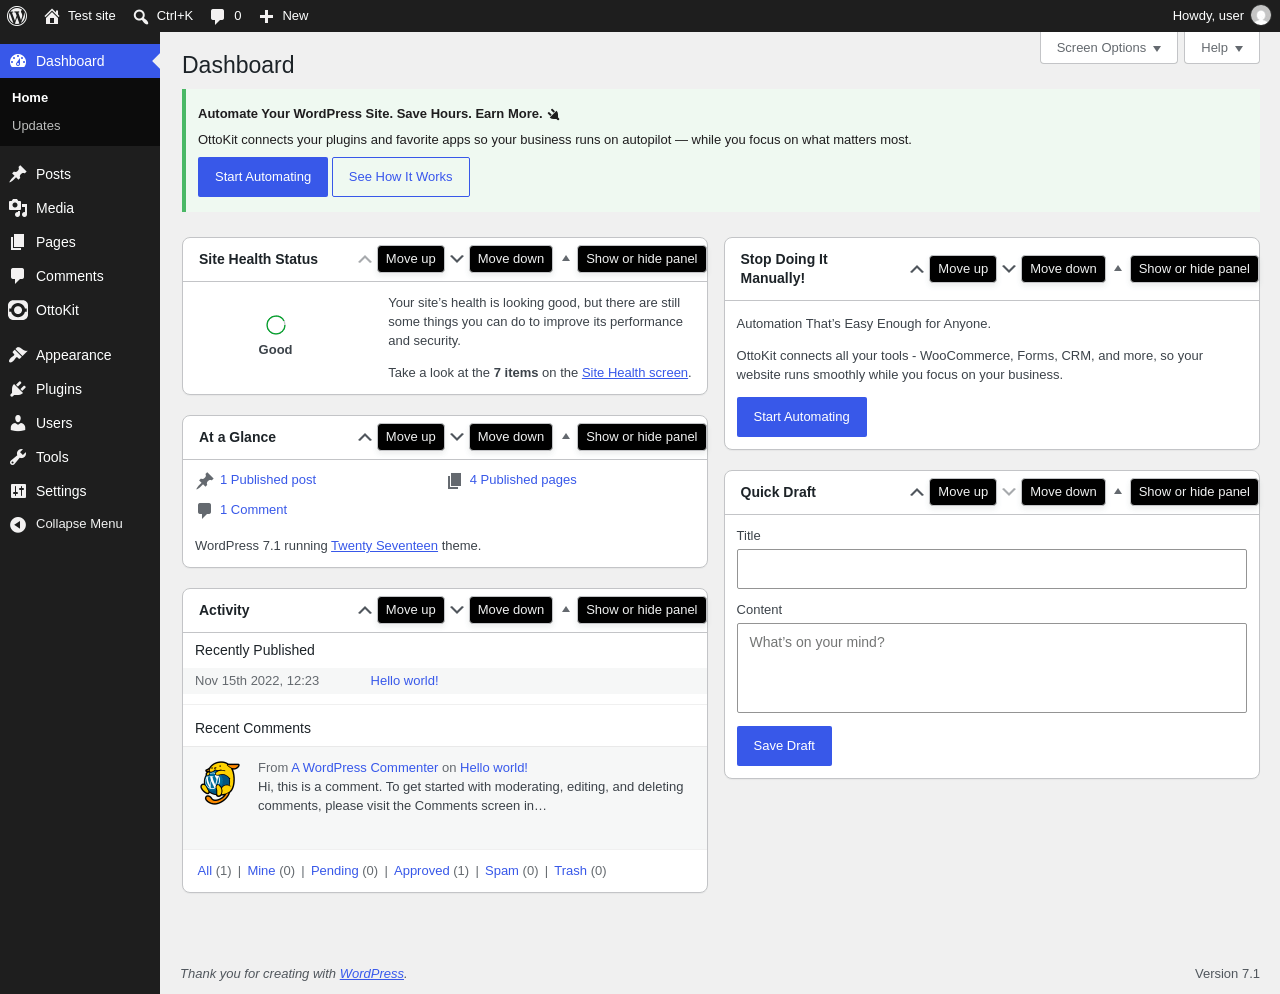Filter comments by All
The width and height of the screenshot is (1280, 994).
(205, 871)
